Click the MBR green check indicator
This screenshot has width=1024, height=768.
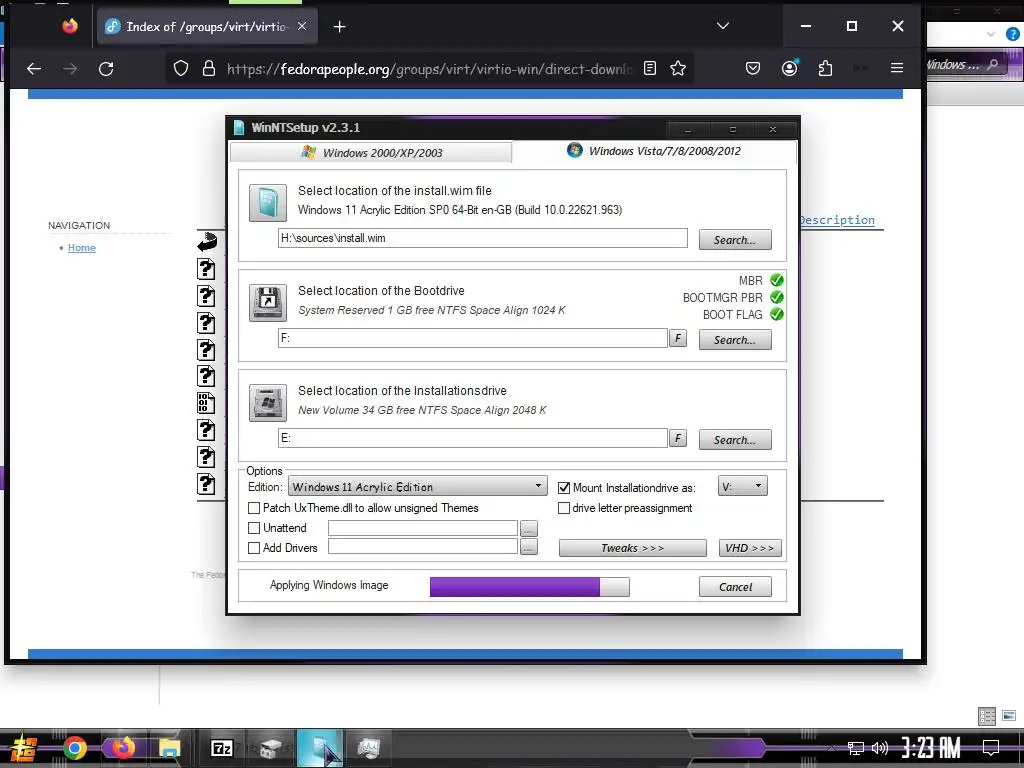[776, 280]
